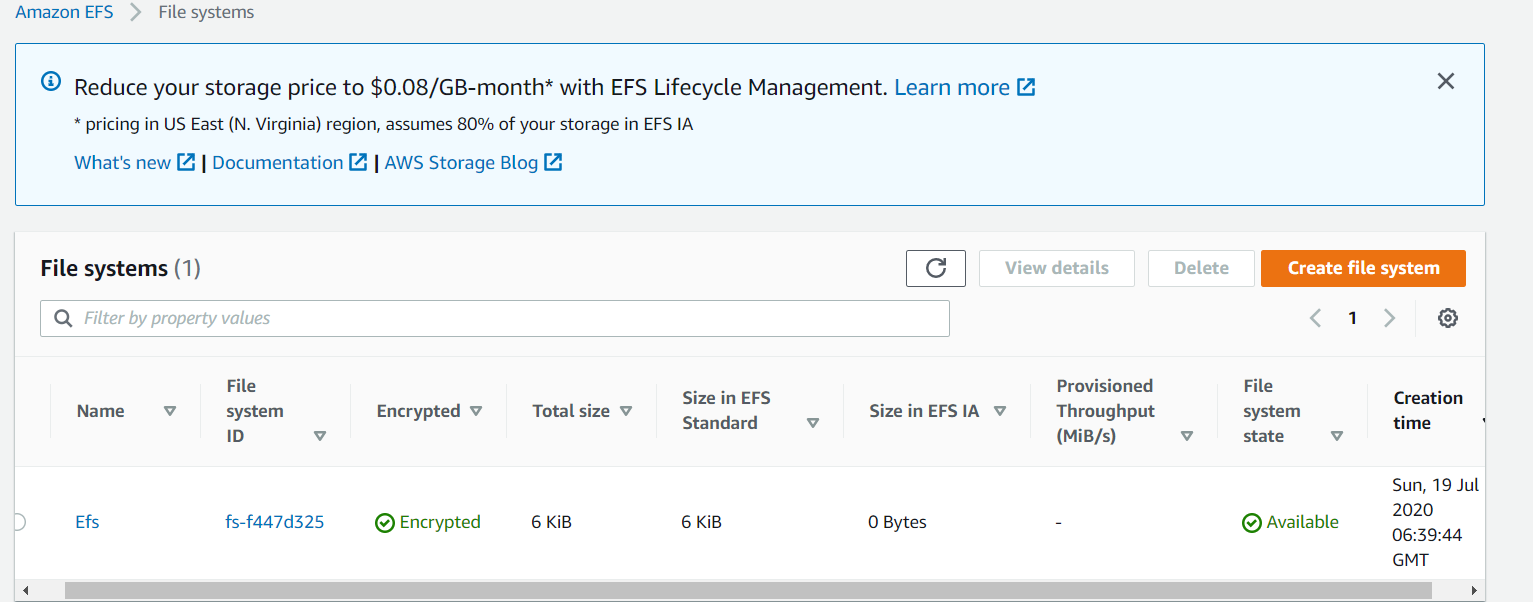
Task: Click the green Available status check icon
Action: tap(1252, 523)
